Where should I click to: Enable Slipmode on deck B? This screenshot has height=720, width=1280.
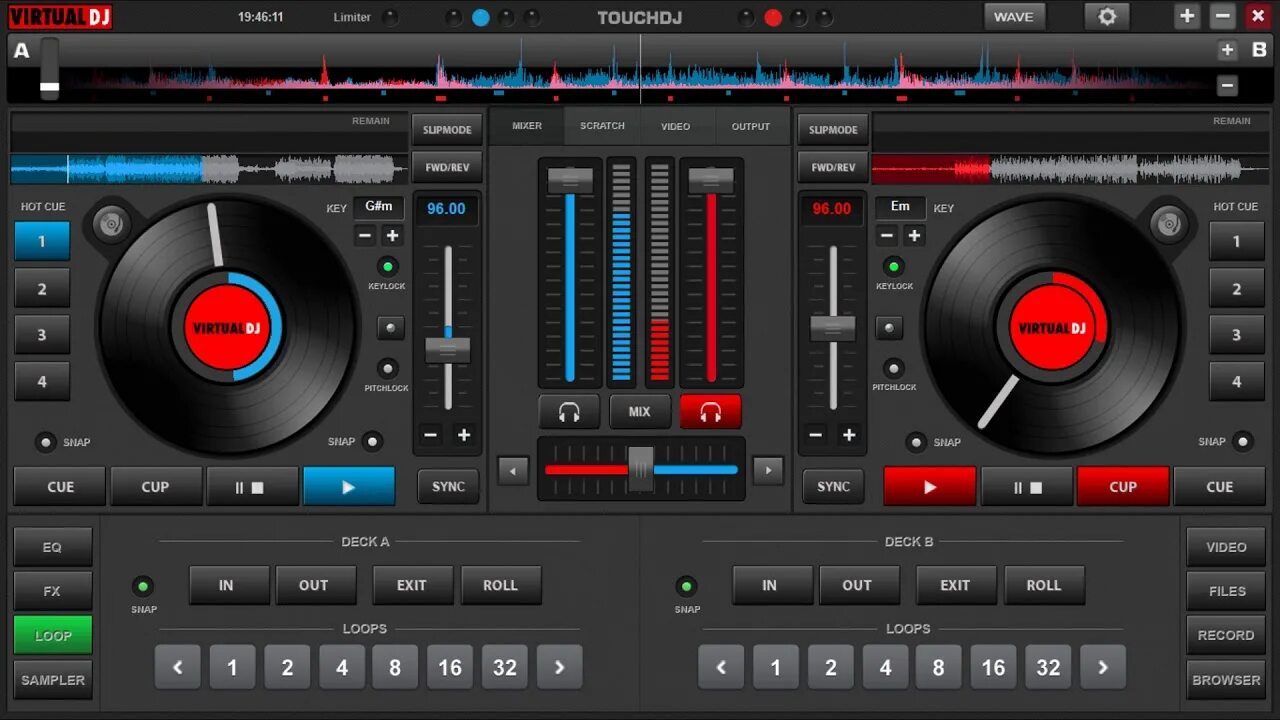(833, 130)
